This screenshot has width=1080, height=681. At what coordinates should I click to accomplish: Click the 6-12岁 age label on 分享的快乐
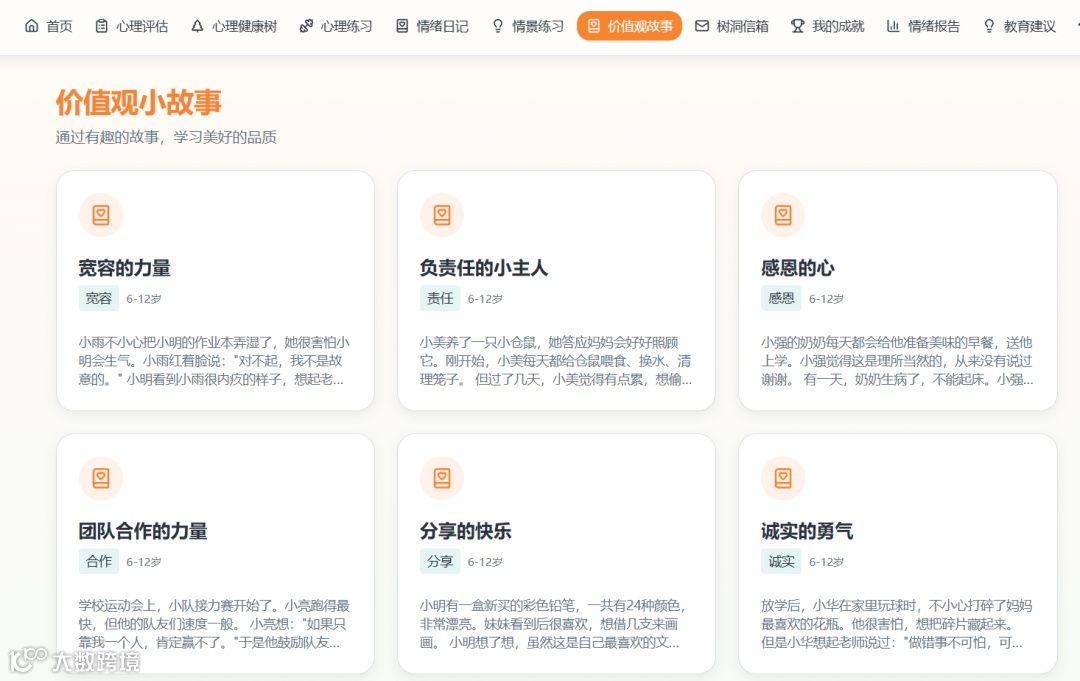coord(485,562)
